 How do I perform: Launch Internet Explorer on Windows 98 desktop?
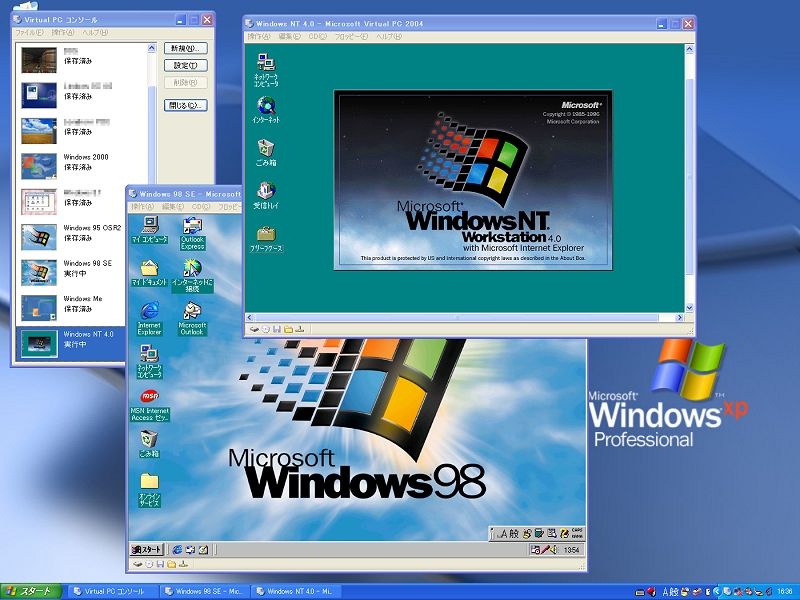pos(149,318)
